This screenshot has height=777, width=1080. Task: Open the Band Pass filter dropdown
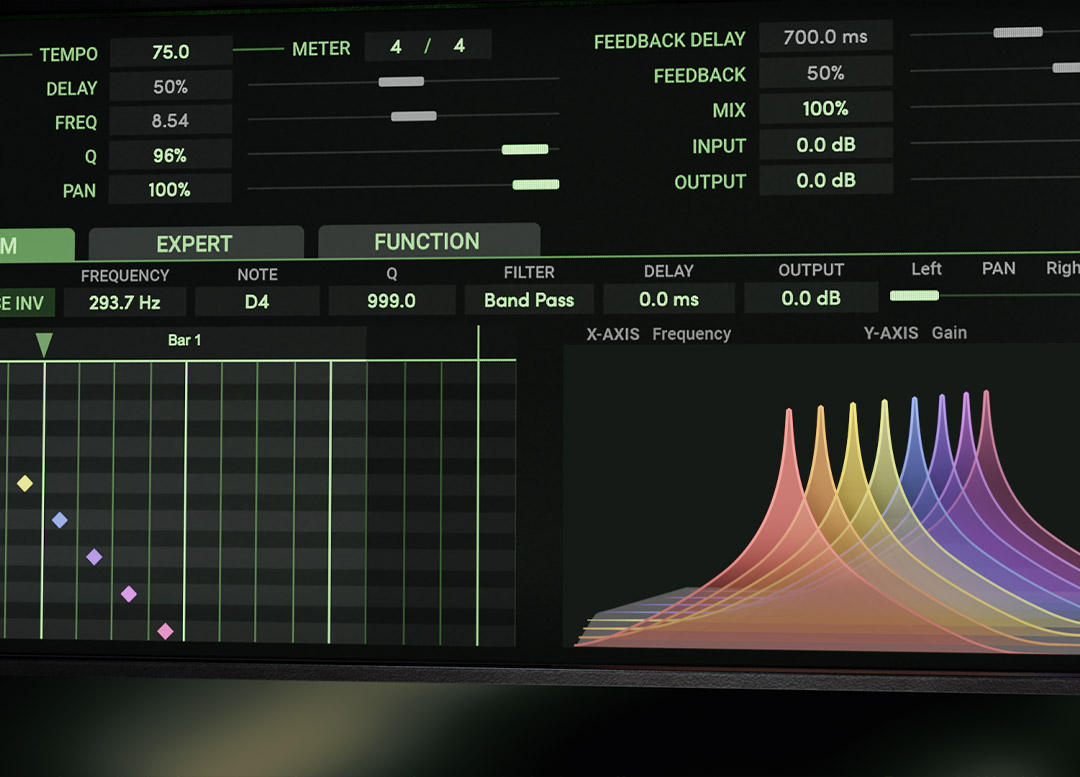[x=529, y=300]
